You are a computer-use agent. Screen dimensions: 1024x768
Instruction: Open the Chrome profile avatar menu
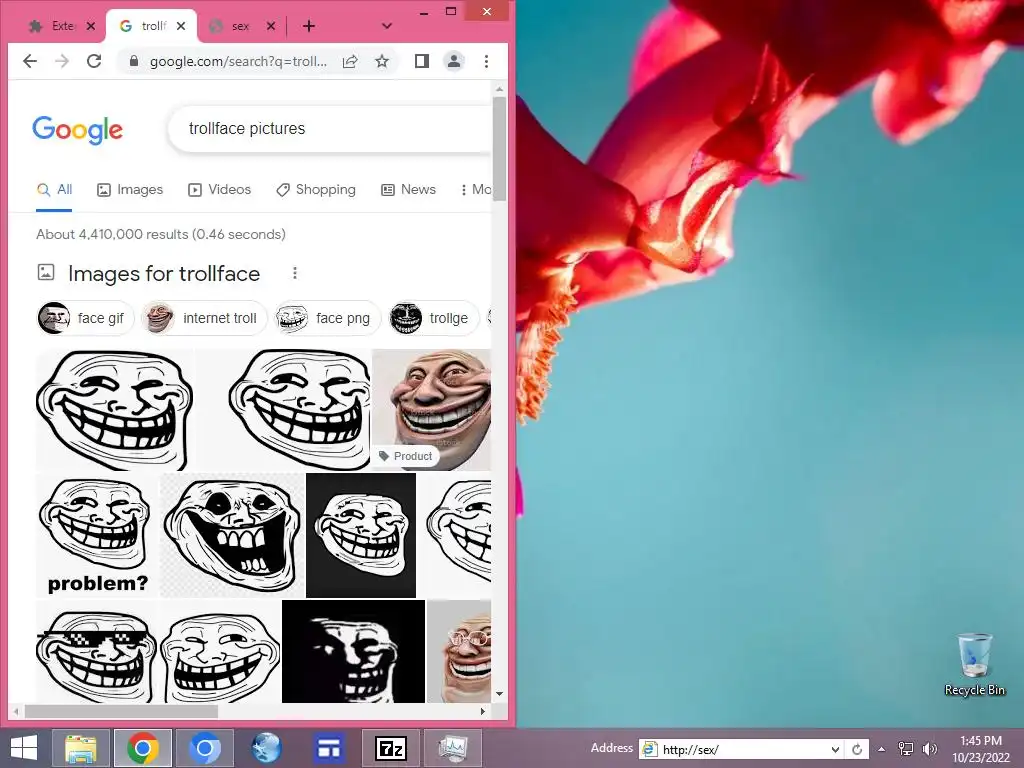(x=454, y=61)
